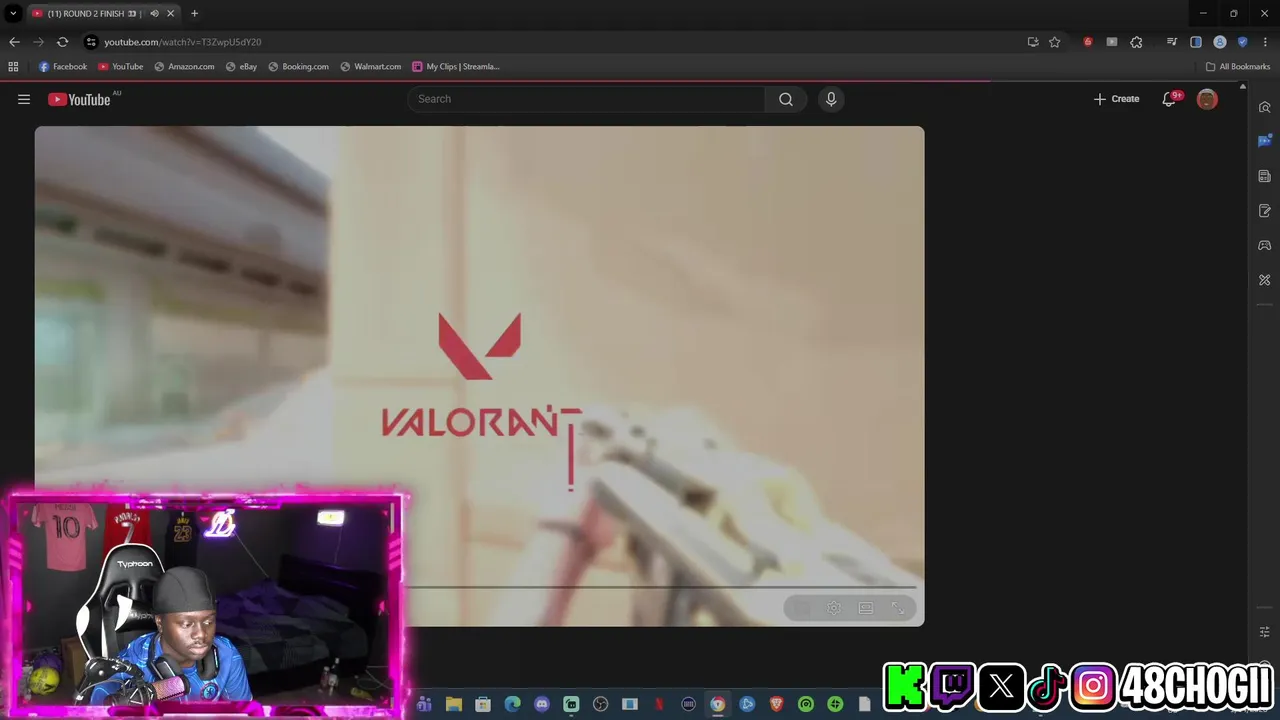Open sidebar customize sliders icon
1280x720 pixels.
pos(1264,632)
